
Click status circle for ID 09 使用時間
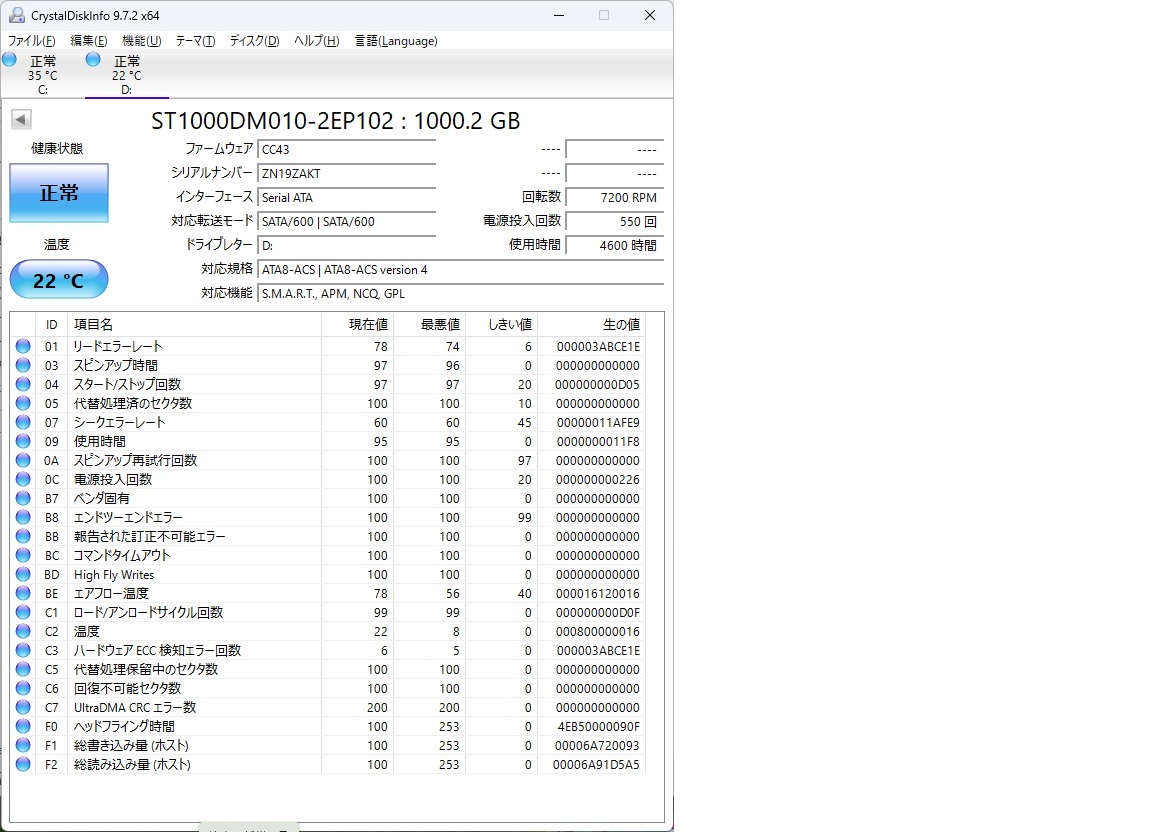(24, 442)
